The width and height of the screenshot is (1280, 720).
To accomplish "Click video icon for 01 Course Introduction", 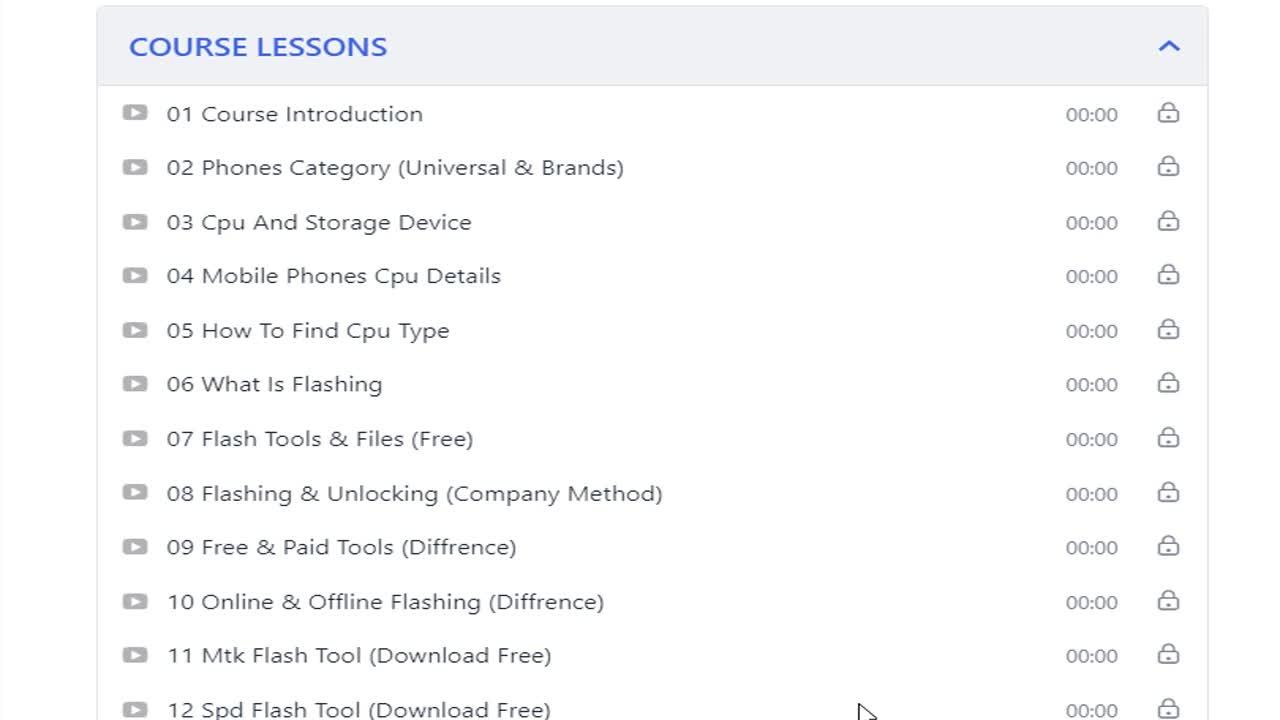I will [135, 113].
